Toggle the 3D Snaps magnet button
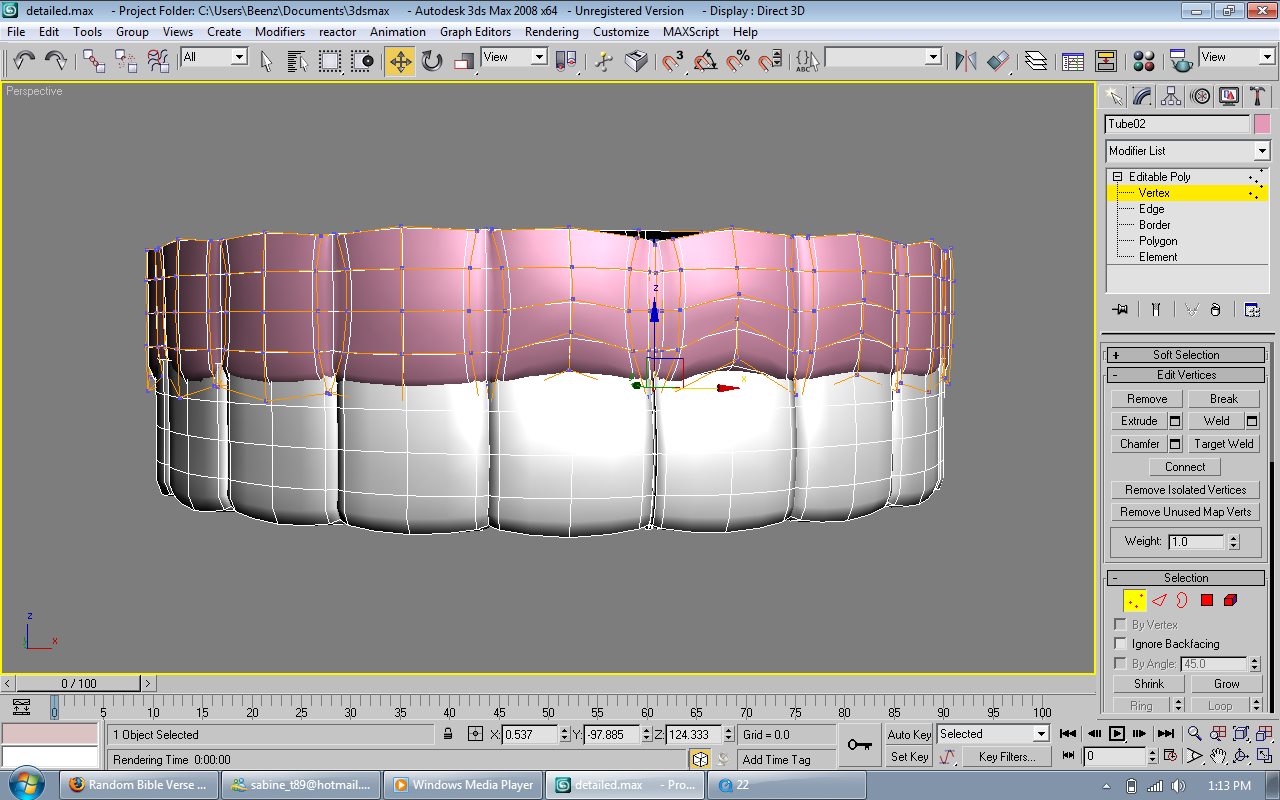Viewport: 1280px width, 800px height. tap(673, 61)
